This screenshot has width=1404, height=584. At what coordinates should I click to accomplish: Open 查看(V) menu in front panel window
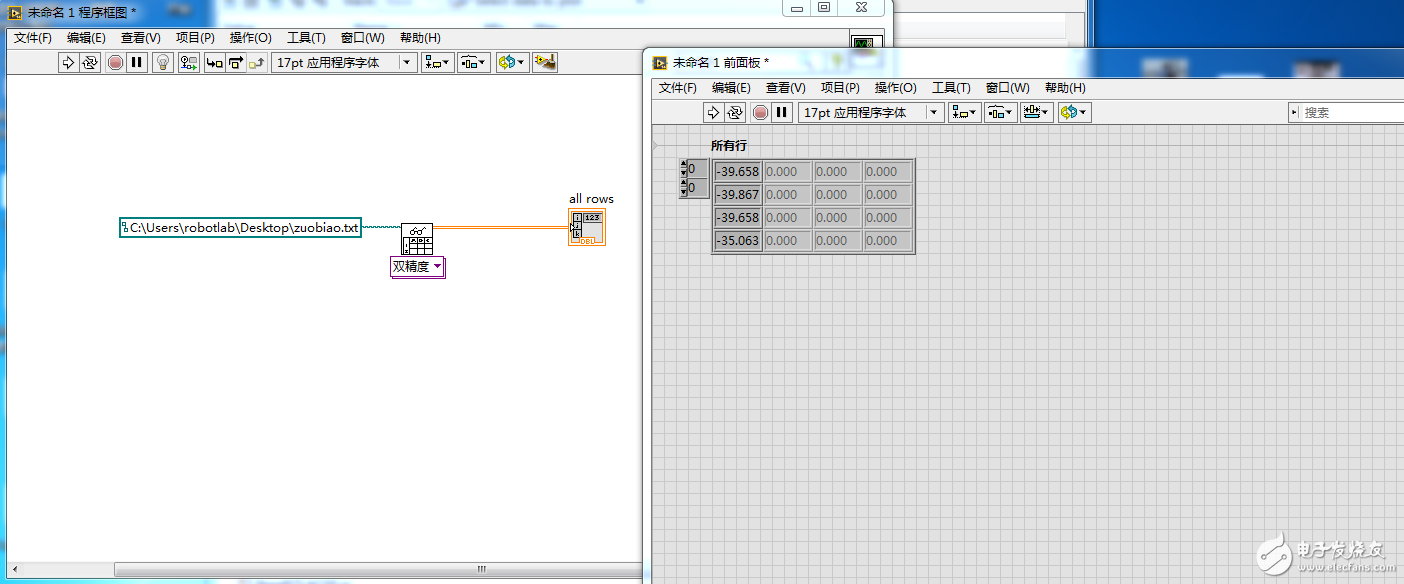coord(785,88)
